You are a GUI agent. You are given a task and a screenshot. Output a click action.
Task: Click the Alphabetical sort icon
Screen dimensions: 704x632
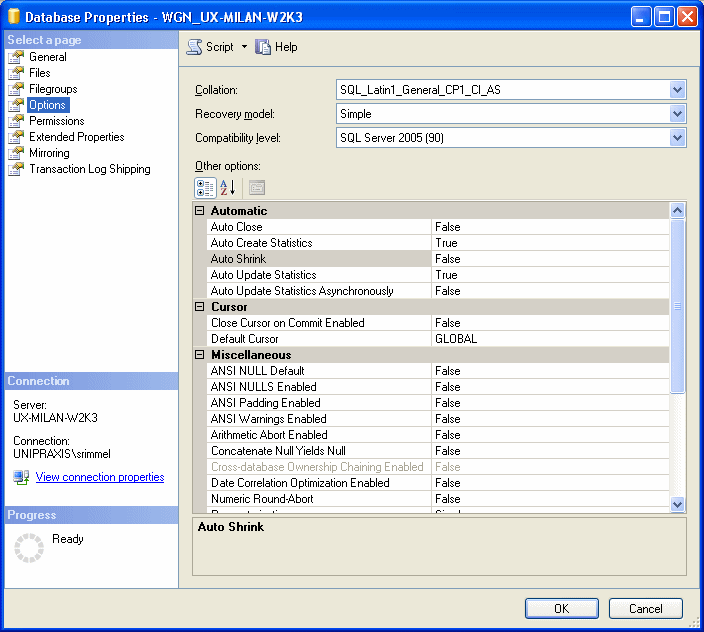(x=228, y=187)
